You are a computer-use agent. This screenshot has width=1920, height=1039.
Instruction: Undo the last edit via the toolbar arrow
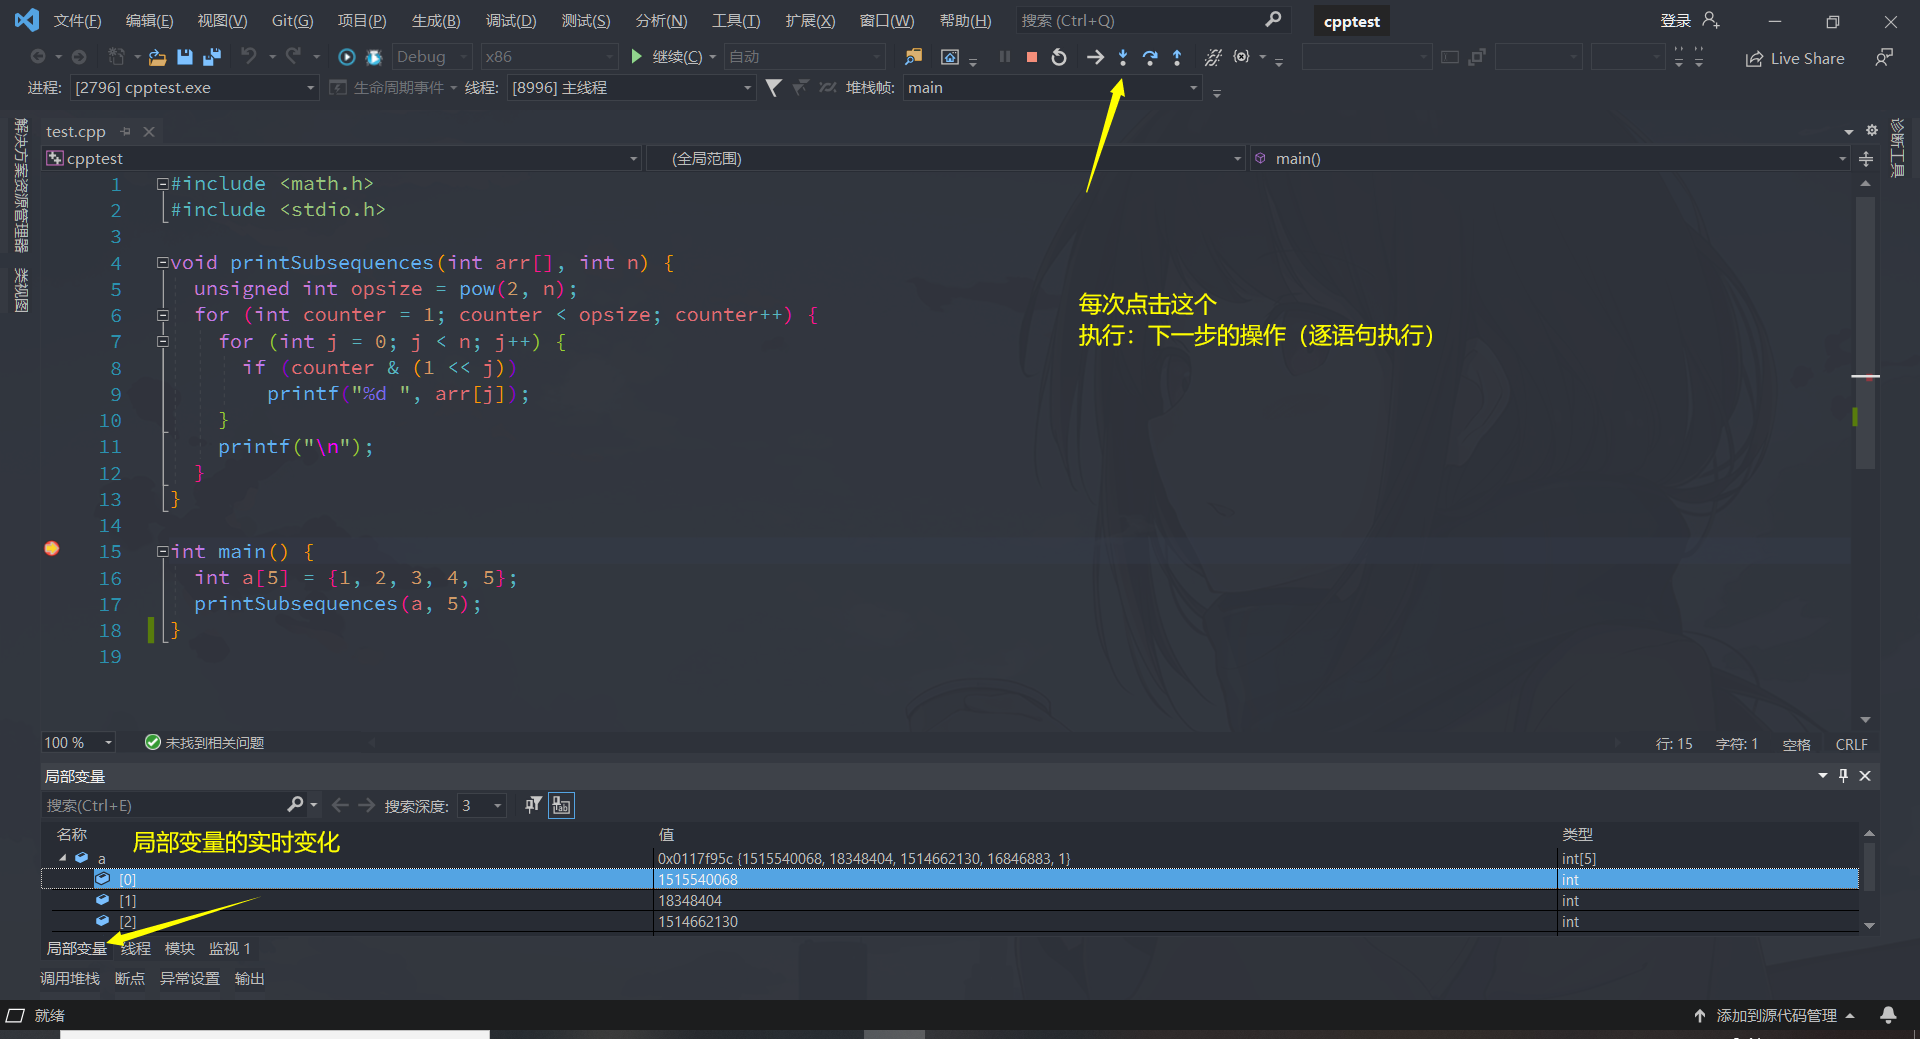[x=249, y=57]
